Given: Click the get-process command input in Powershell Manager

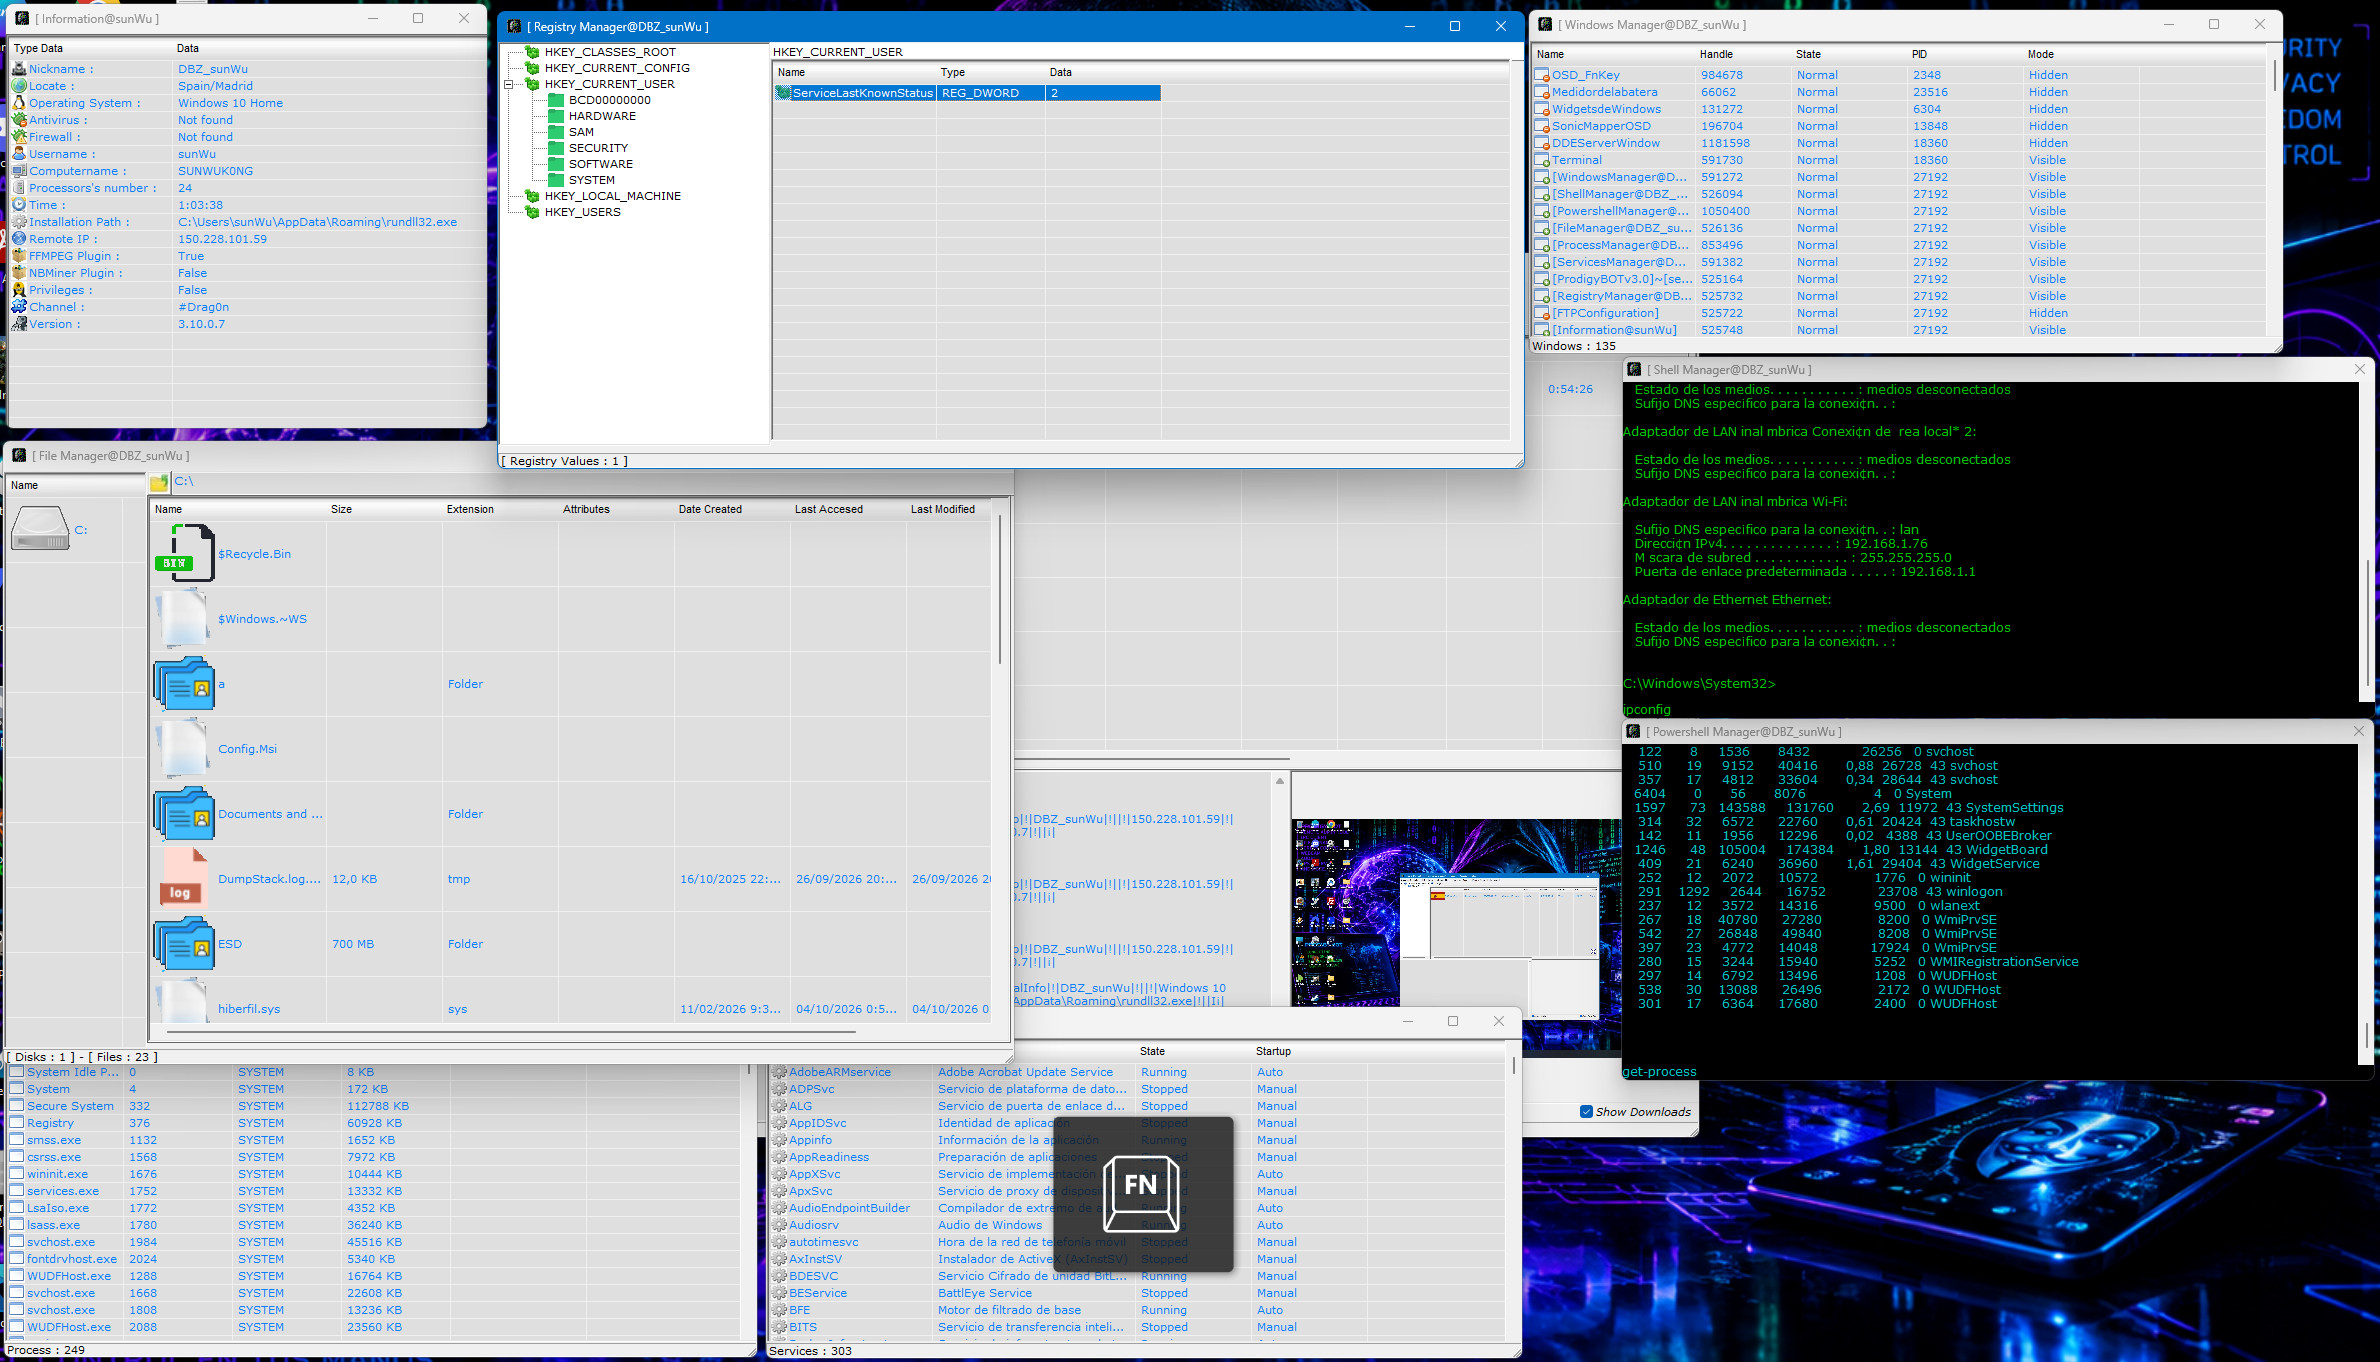Looking at the screenshot, I should pos(1990,1071).
